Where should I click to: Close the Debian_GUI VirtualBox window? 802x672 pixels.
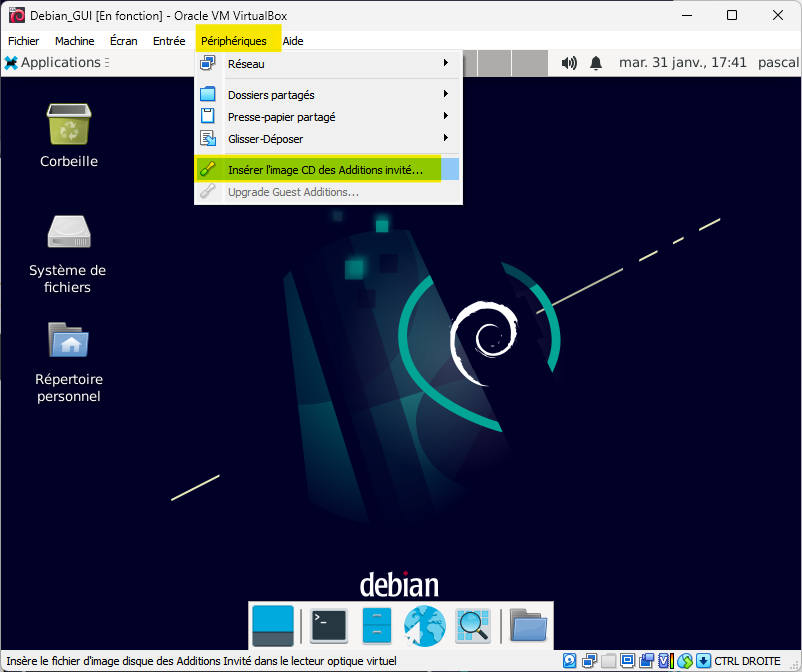tap(778, 15)
